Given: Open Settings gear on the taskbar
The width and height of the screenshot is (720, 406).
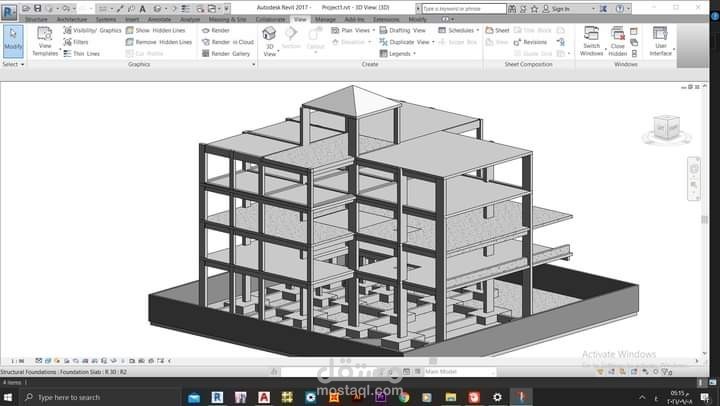Looking at the screenshot, I should coord(497,397).
